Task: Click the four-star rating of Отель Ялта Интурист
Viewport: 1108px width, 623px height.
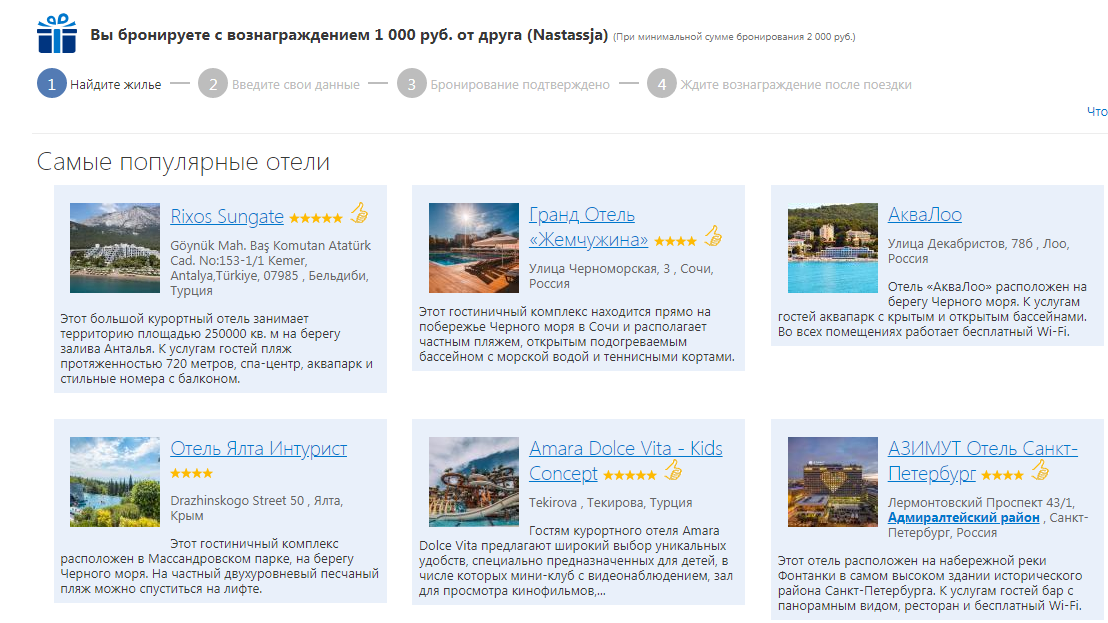Action: (x=191, y=473)
